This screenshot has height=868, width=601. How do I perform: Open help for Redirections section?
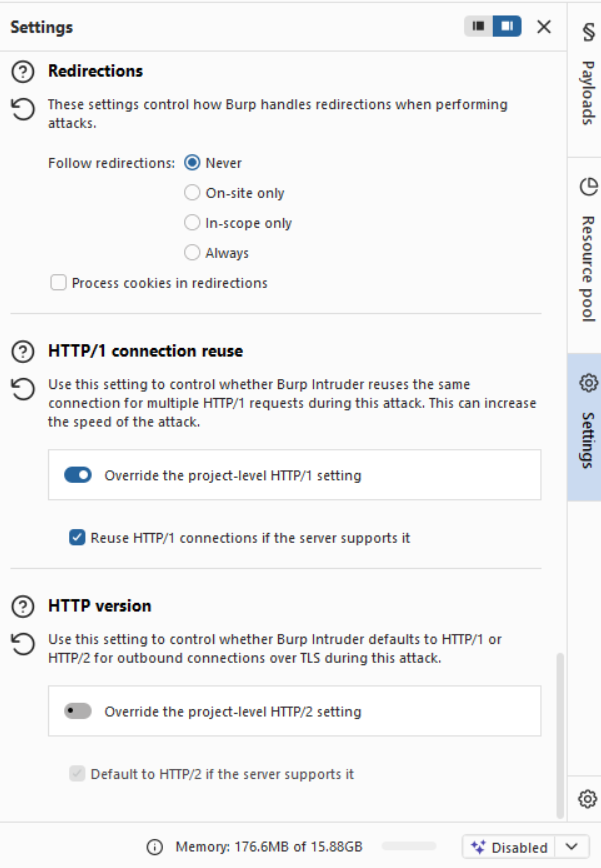pyautogui.click(x=23, y=72)
